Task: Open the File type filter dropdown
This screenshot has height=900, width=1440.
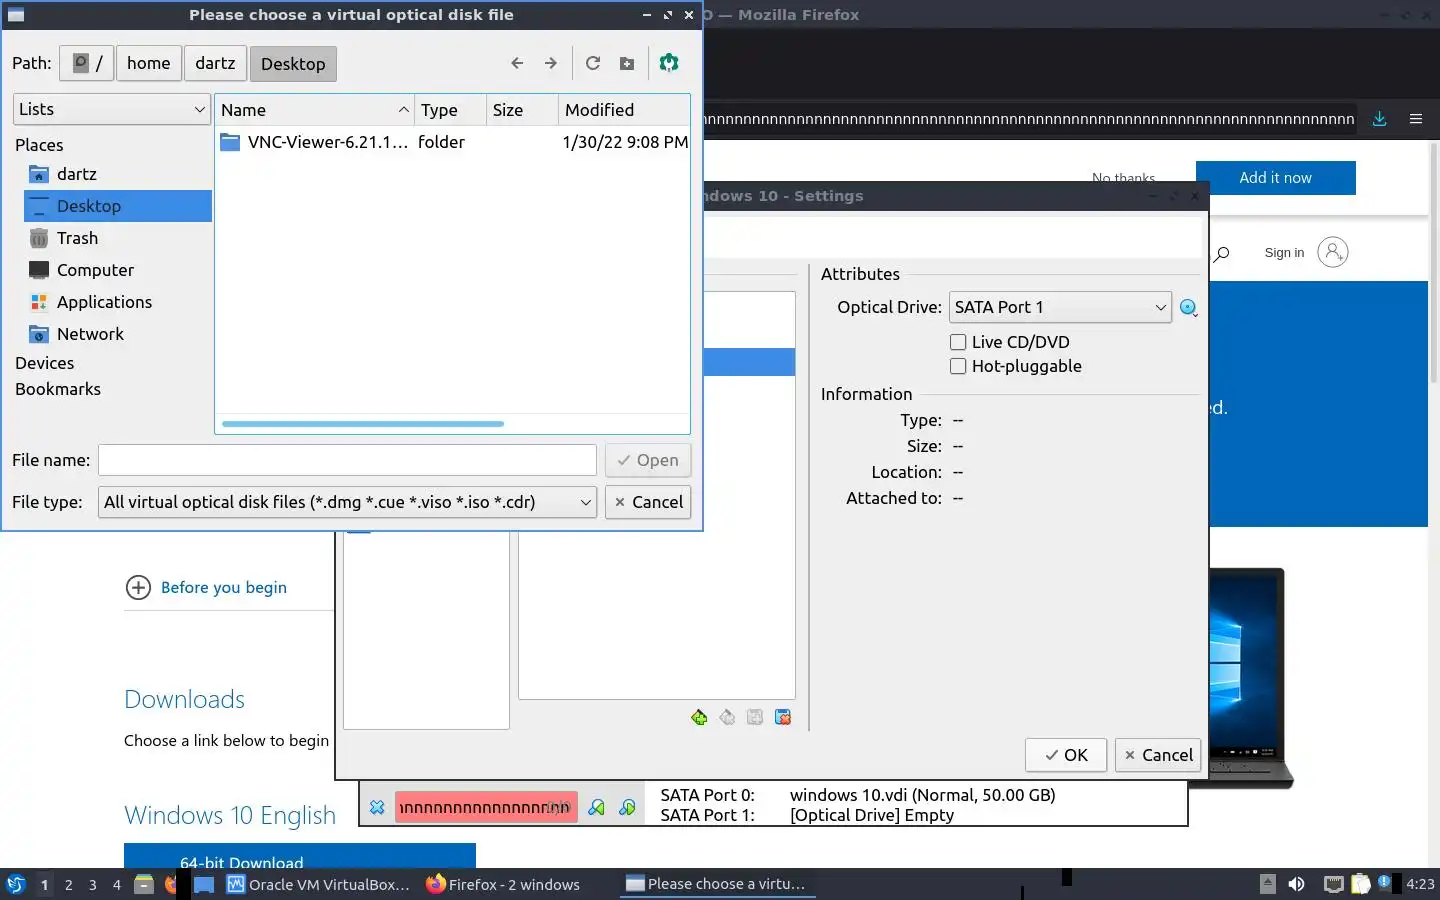Action: [347, 502]
